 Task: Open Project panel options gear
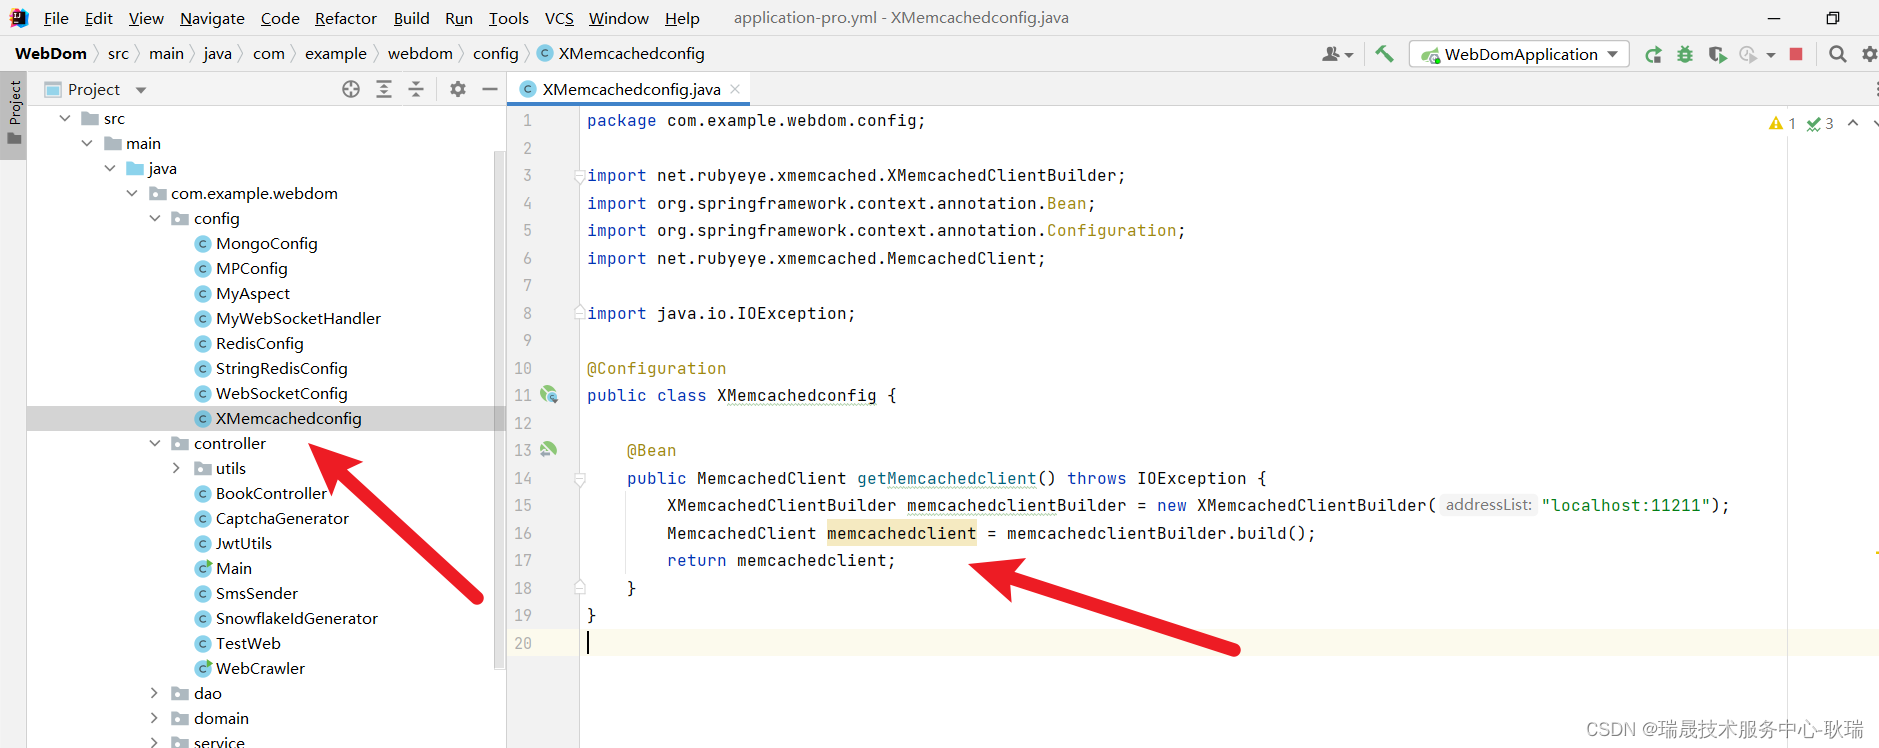pos(458,89)
